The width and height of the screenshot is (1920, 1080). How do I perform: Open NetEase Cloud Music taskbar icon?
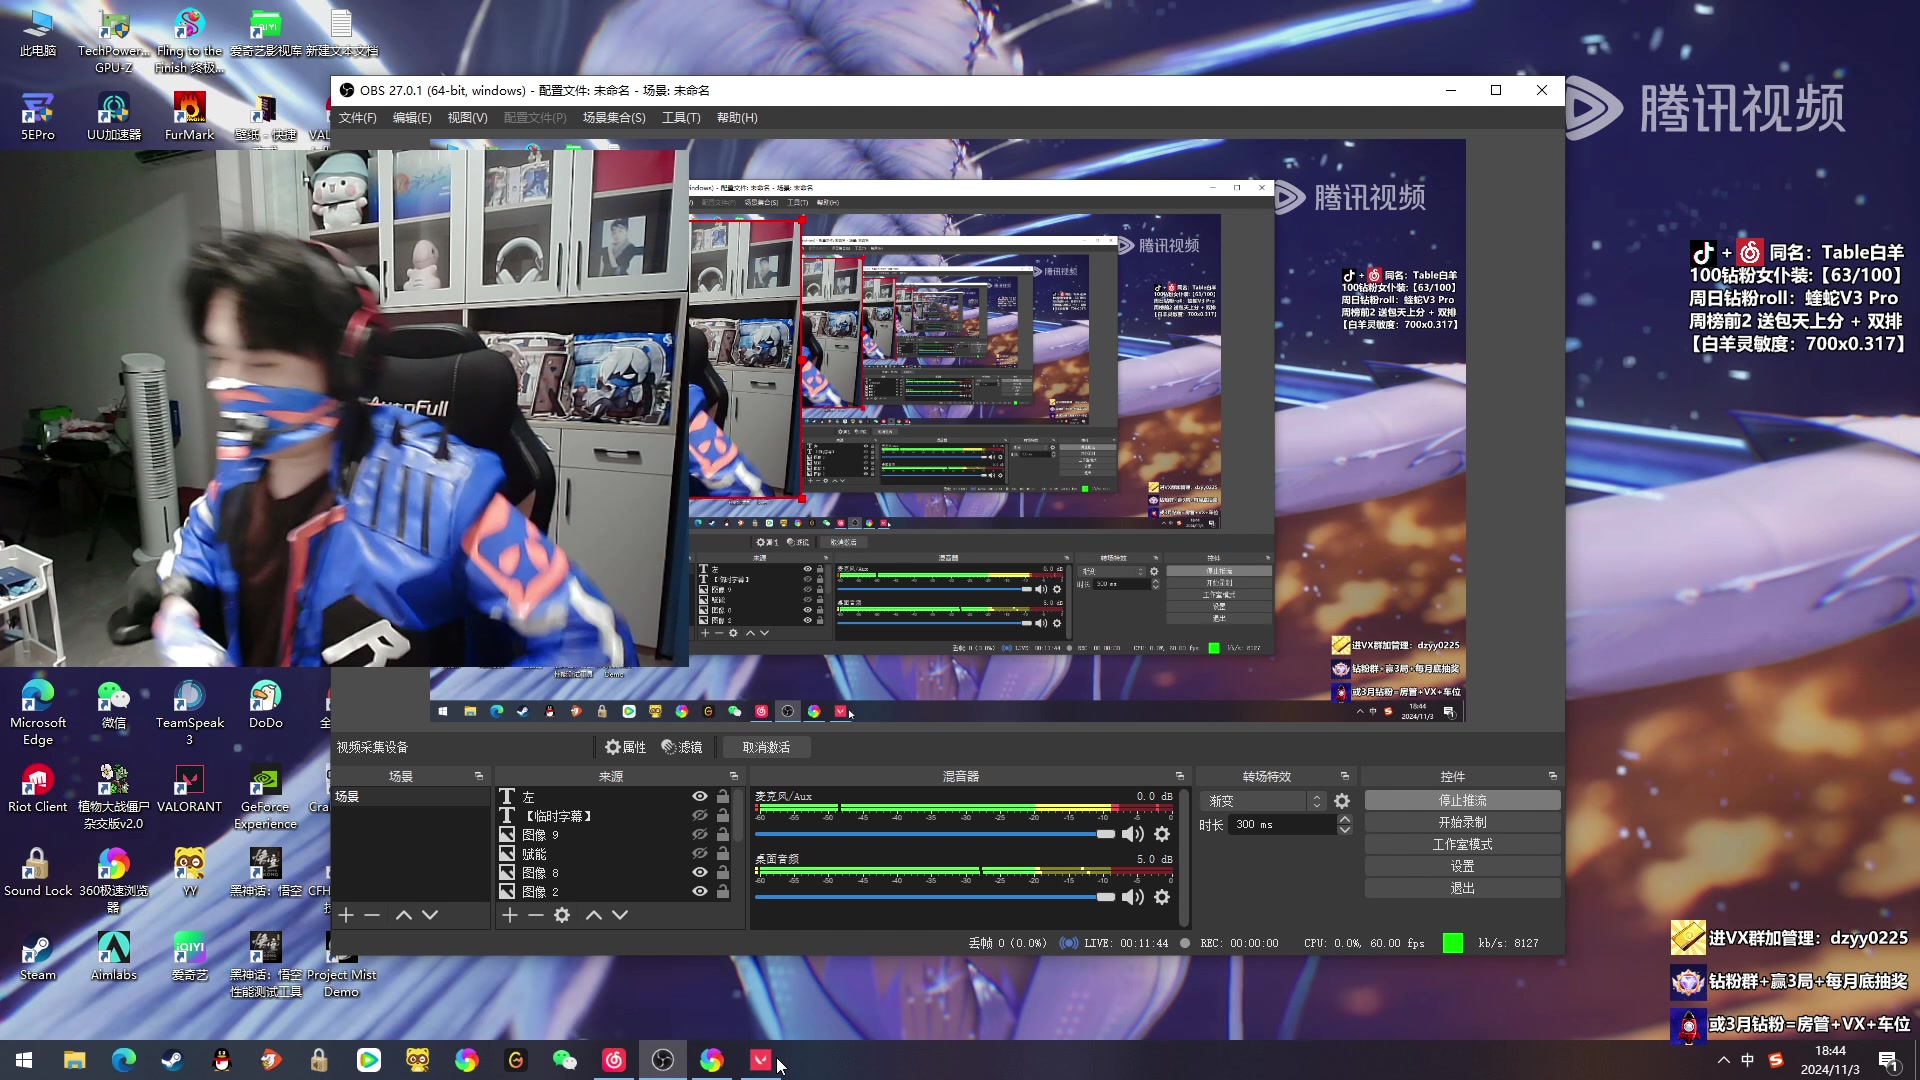point(614,1060)
